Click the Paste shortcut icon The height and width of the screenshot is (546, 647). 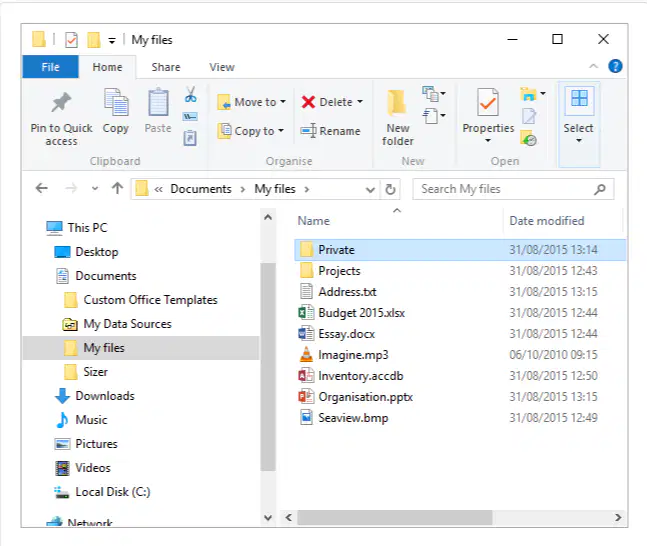tap(190, 138)
